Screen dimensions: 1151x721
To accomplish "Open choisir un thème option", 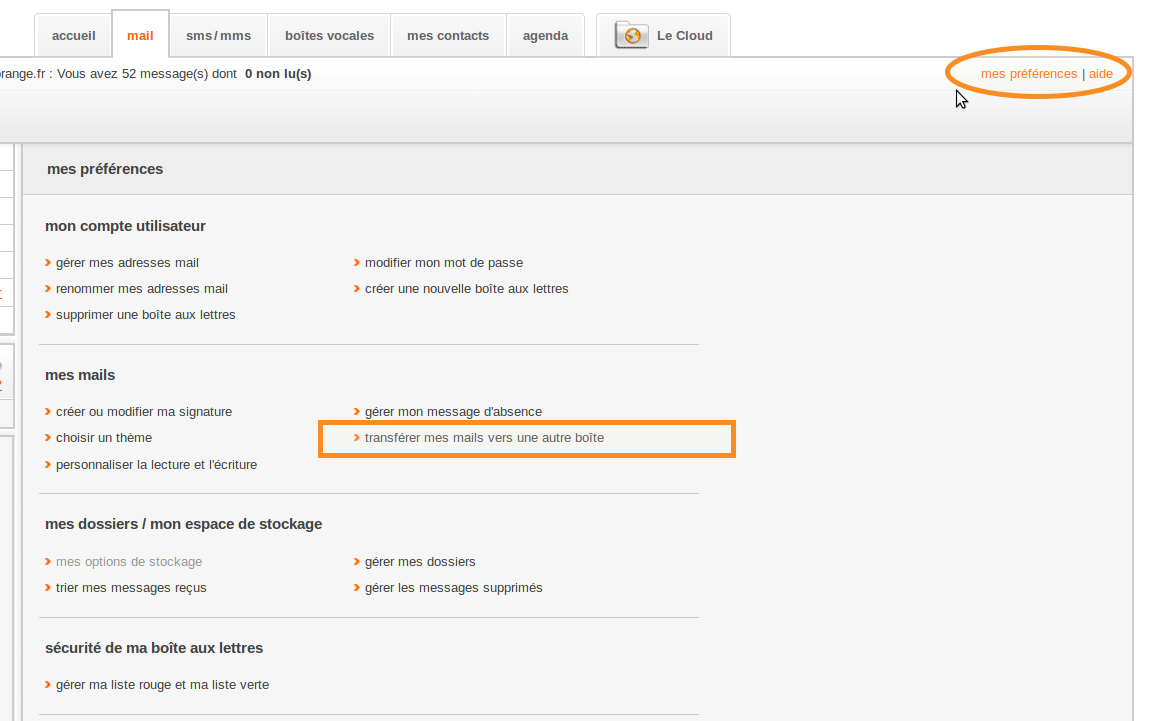I will pyautogui.click(x=103, y=438).
